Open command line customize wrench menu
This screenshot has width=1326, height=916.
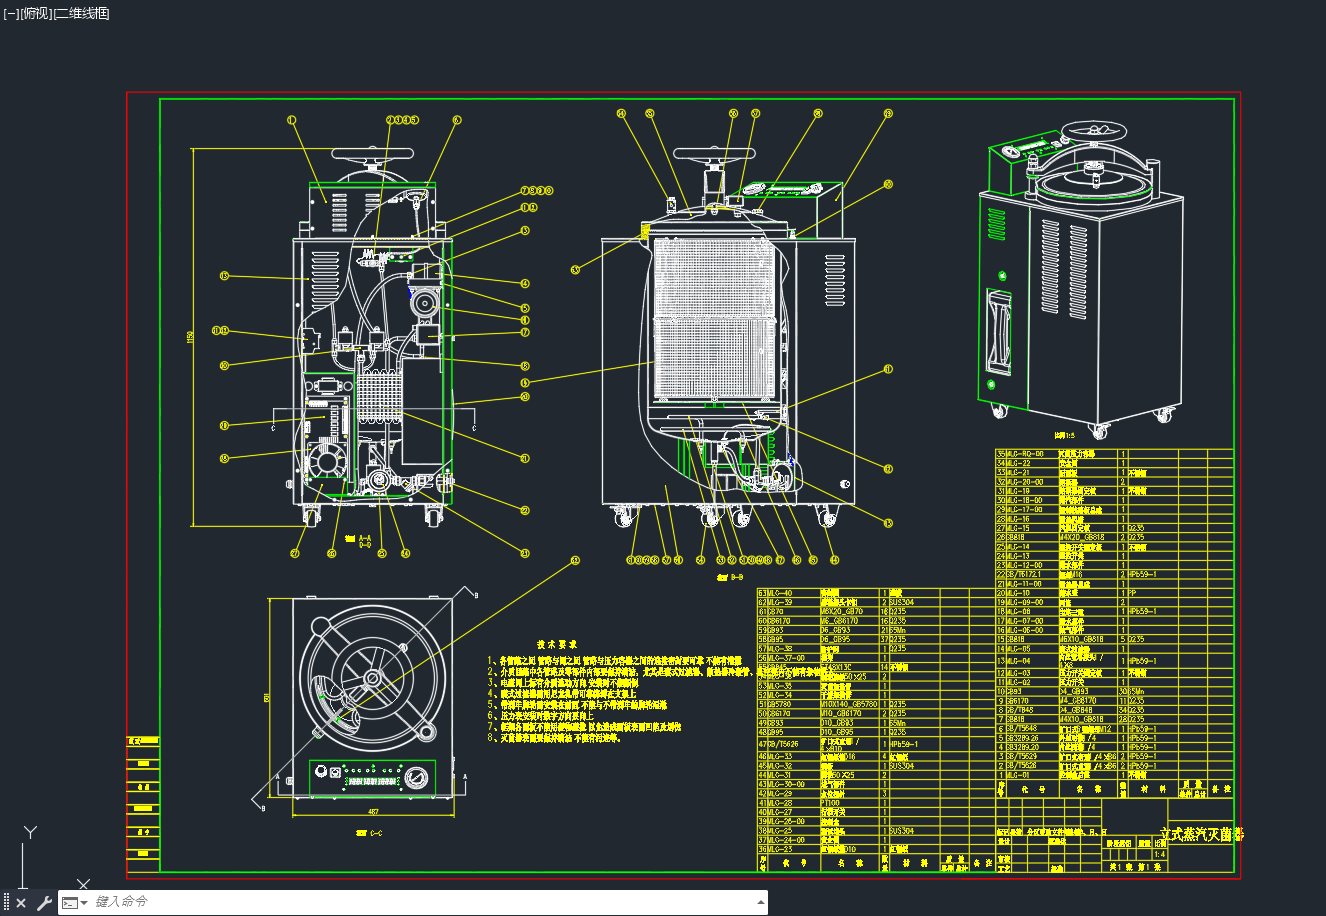[x=44, y=903]
